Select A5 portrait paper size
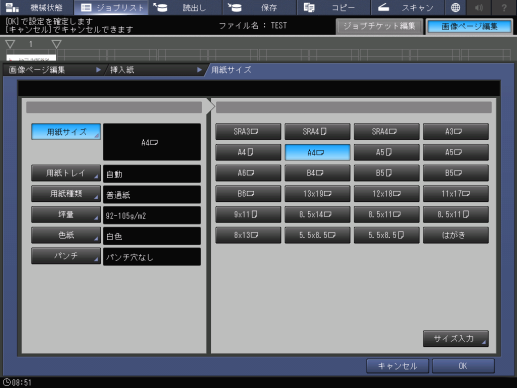 coord(387,152)
